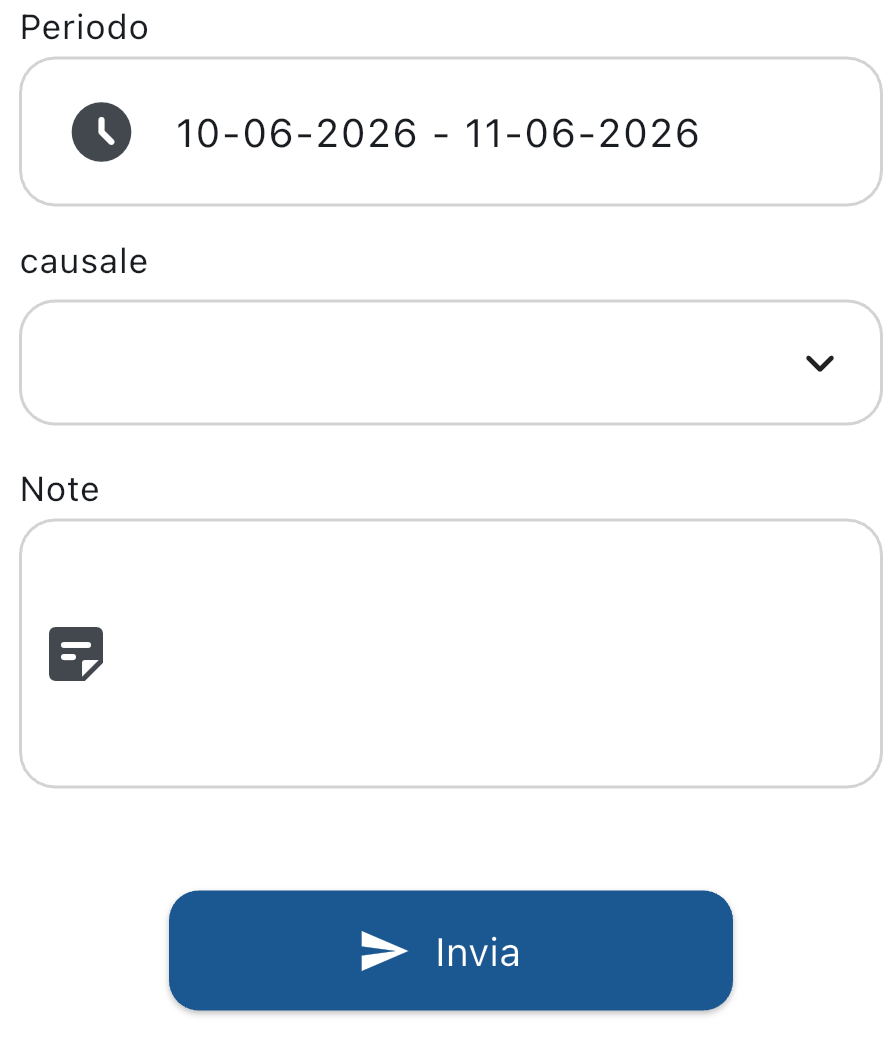Click the start date 10-06-2026

(x=296, y=133)
